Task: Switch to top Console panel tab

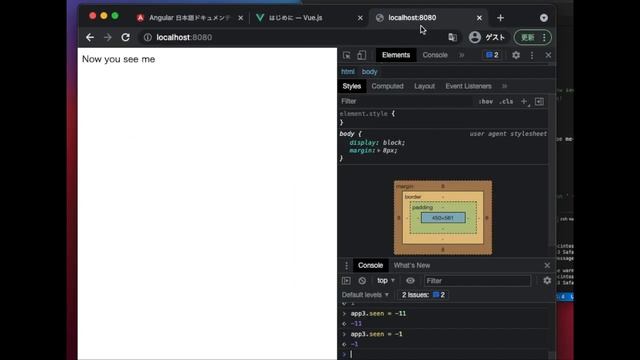Action: click(x=435, y=55)
